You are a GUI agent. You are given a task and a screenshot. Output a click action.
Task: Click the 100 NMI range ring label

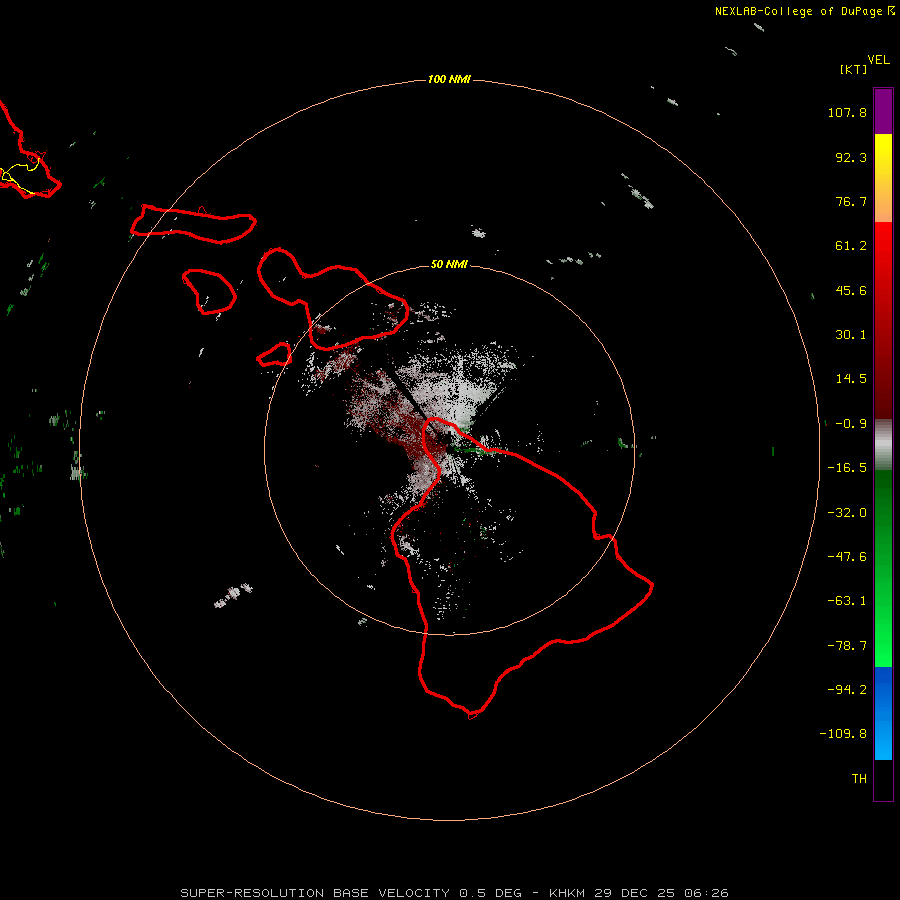pyautogui.click(x=449, y=79)
